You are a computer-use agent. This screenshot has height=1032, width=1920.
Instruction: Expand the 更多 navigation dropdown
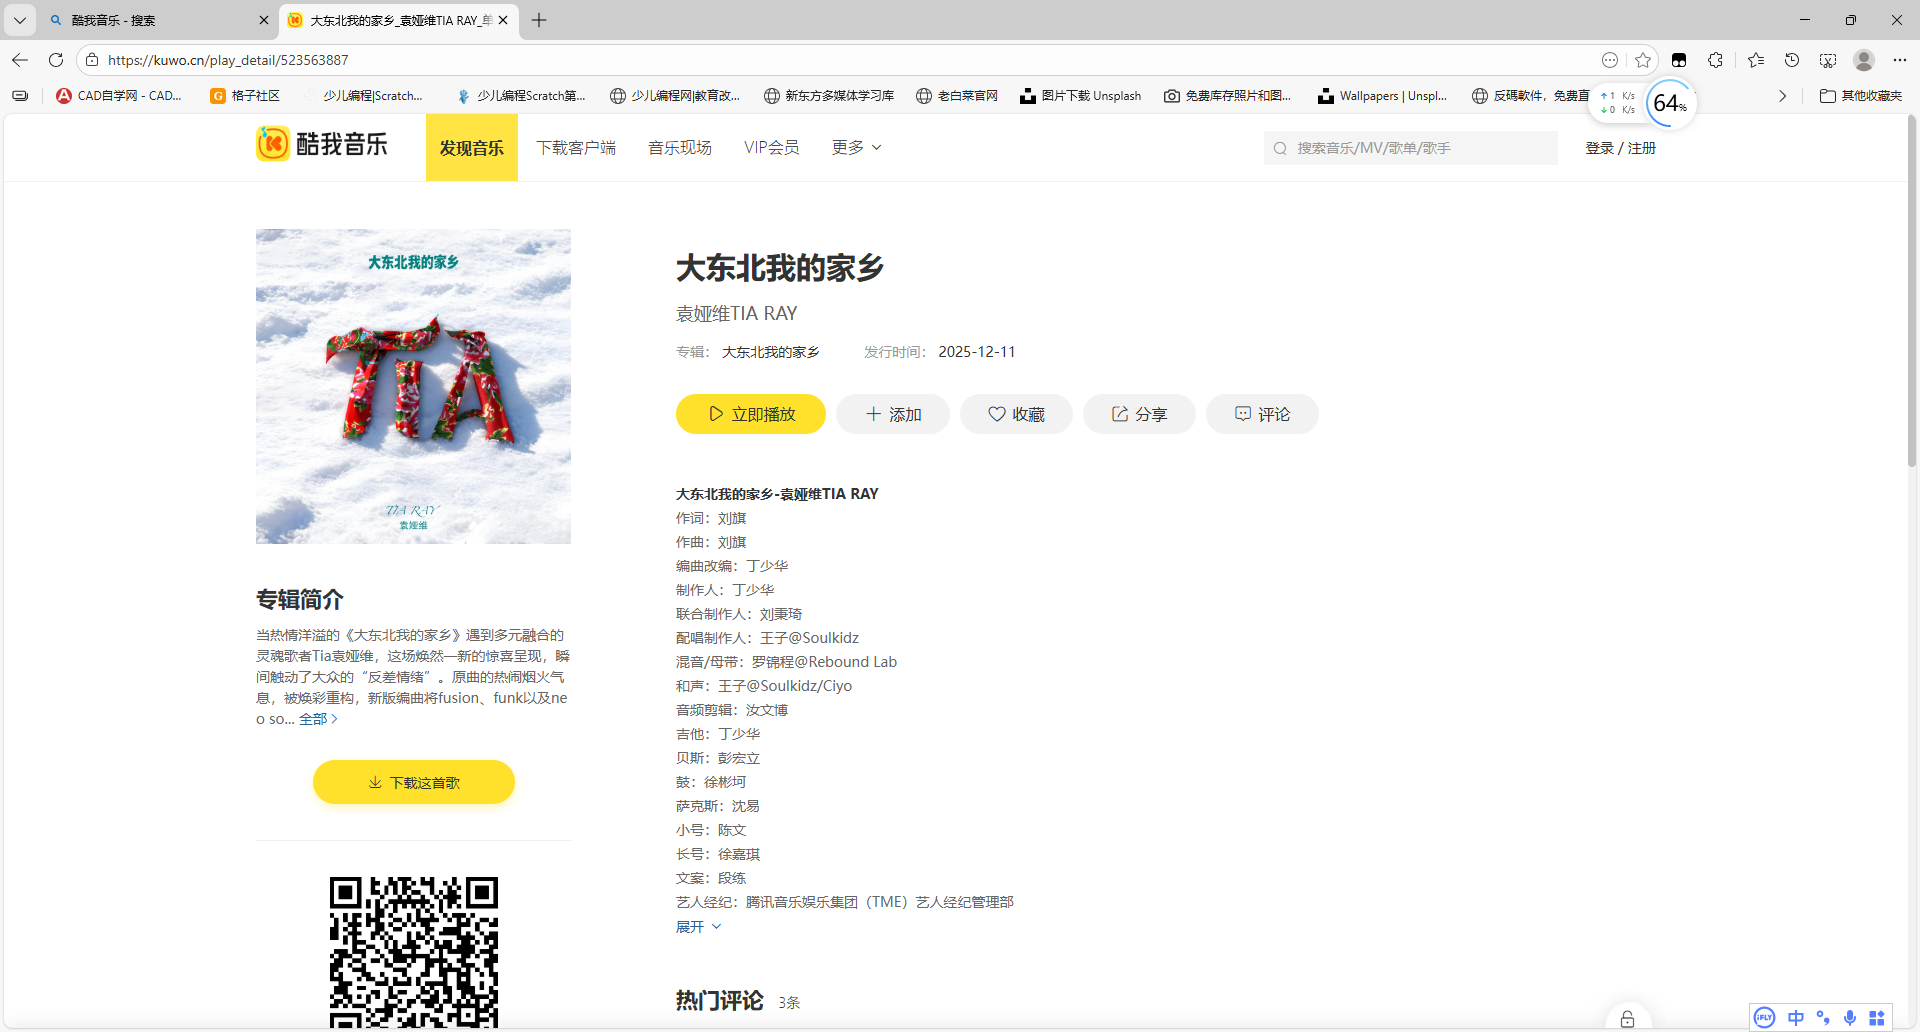click(856, 148)
